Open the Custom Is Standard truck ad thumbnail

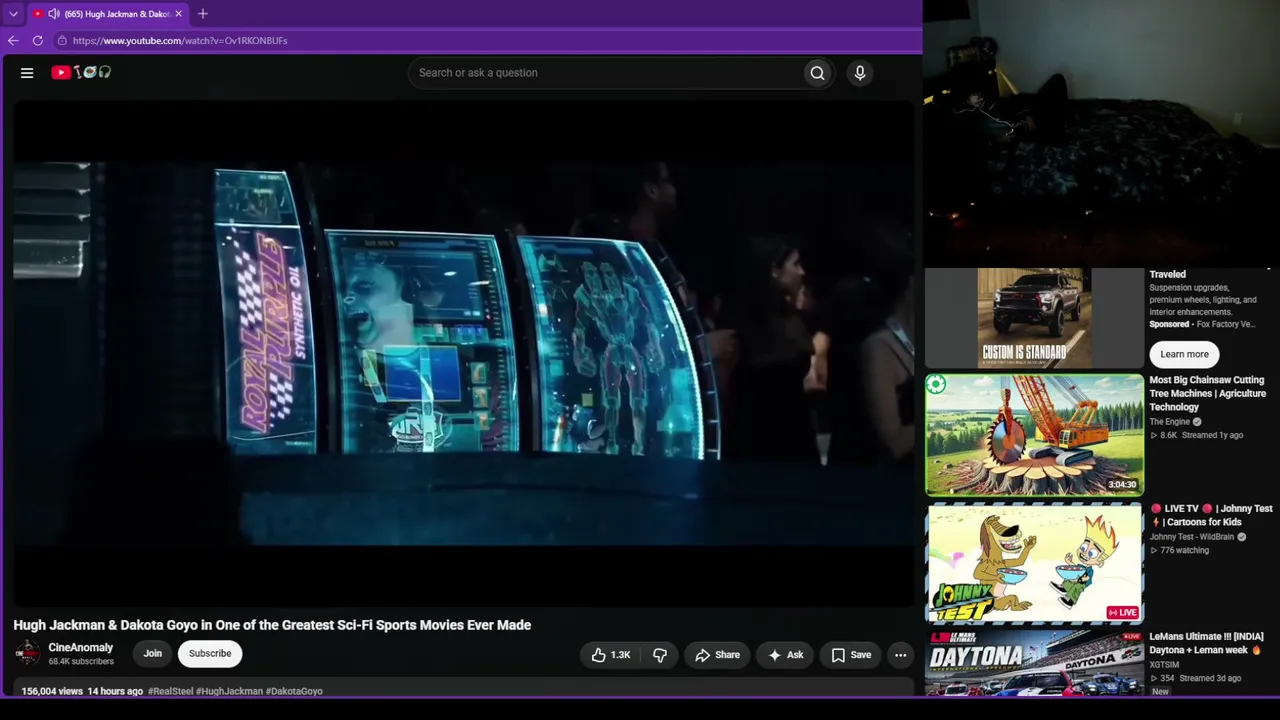click(x=1035, y=318)
